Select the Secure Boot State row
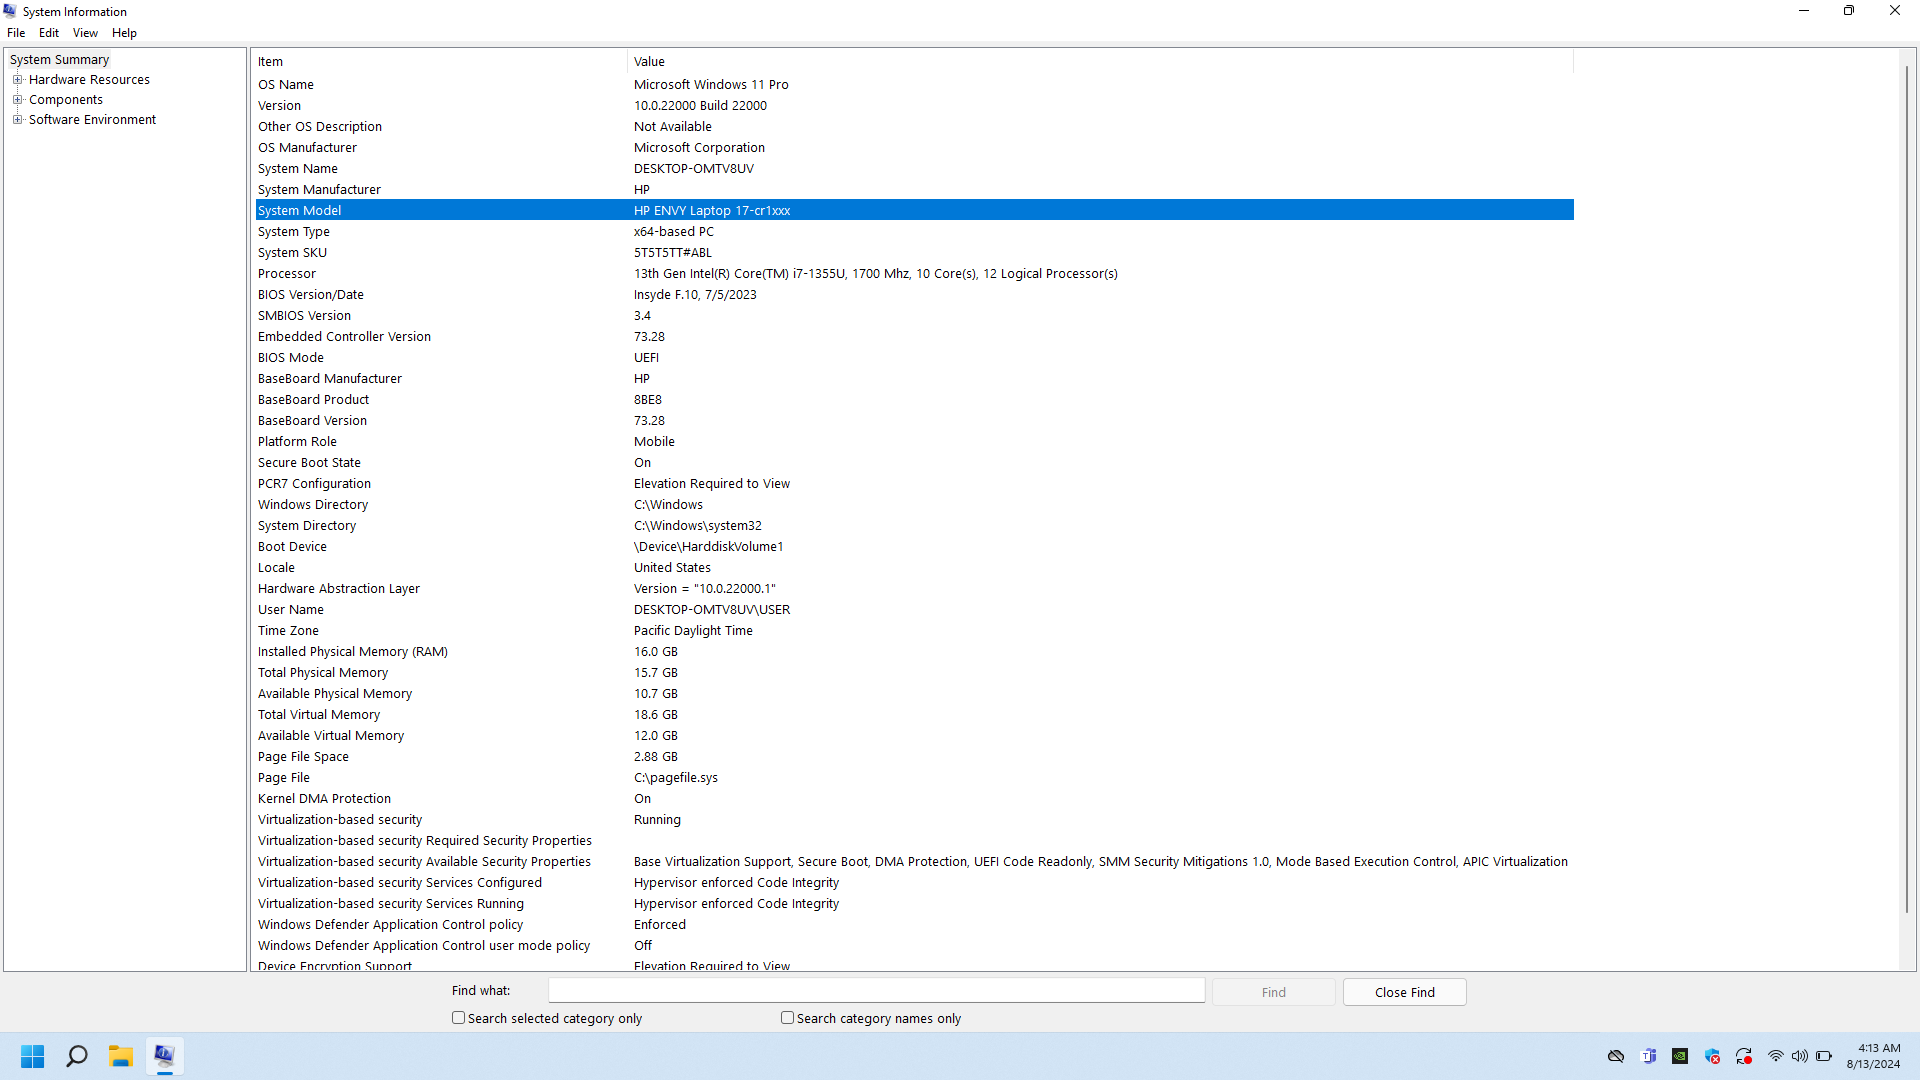The width and height of the screenshot is (1920, 1080). [x=914, y=463]
